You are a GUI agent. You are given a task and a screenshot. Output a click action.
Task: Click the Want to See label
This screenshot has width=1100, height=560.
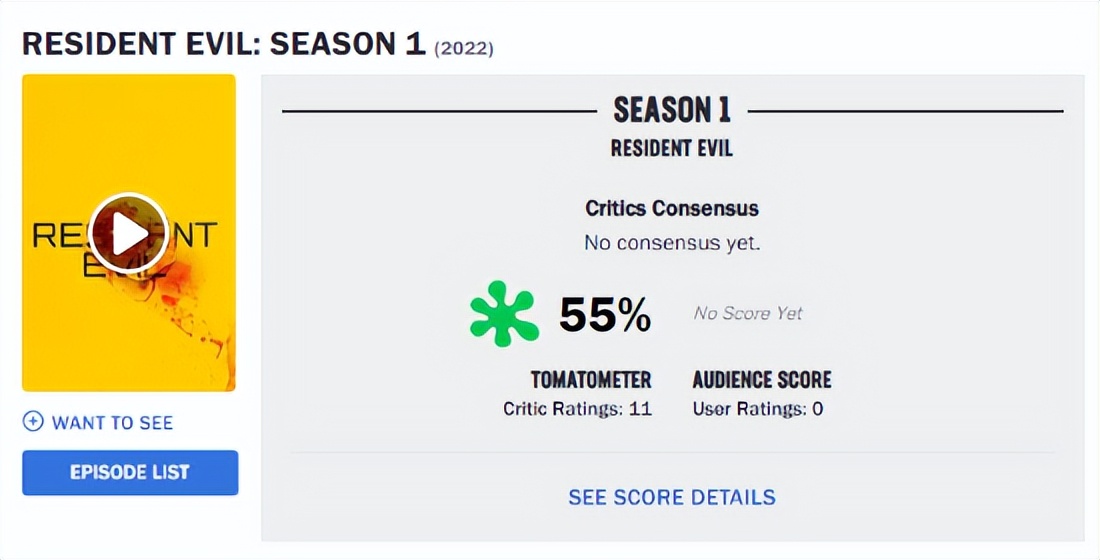tap(112, 423)
